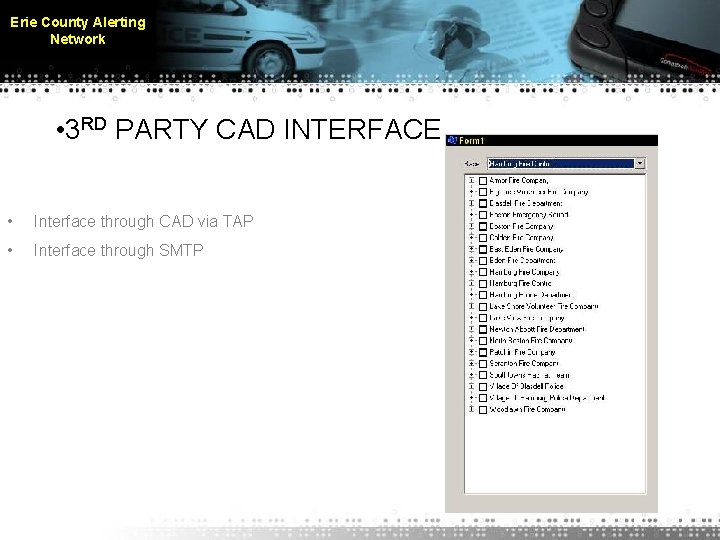Click 'Interface through CAD via TAP' bullet

click(x=143, y=221)
